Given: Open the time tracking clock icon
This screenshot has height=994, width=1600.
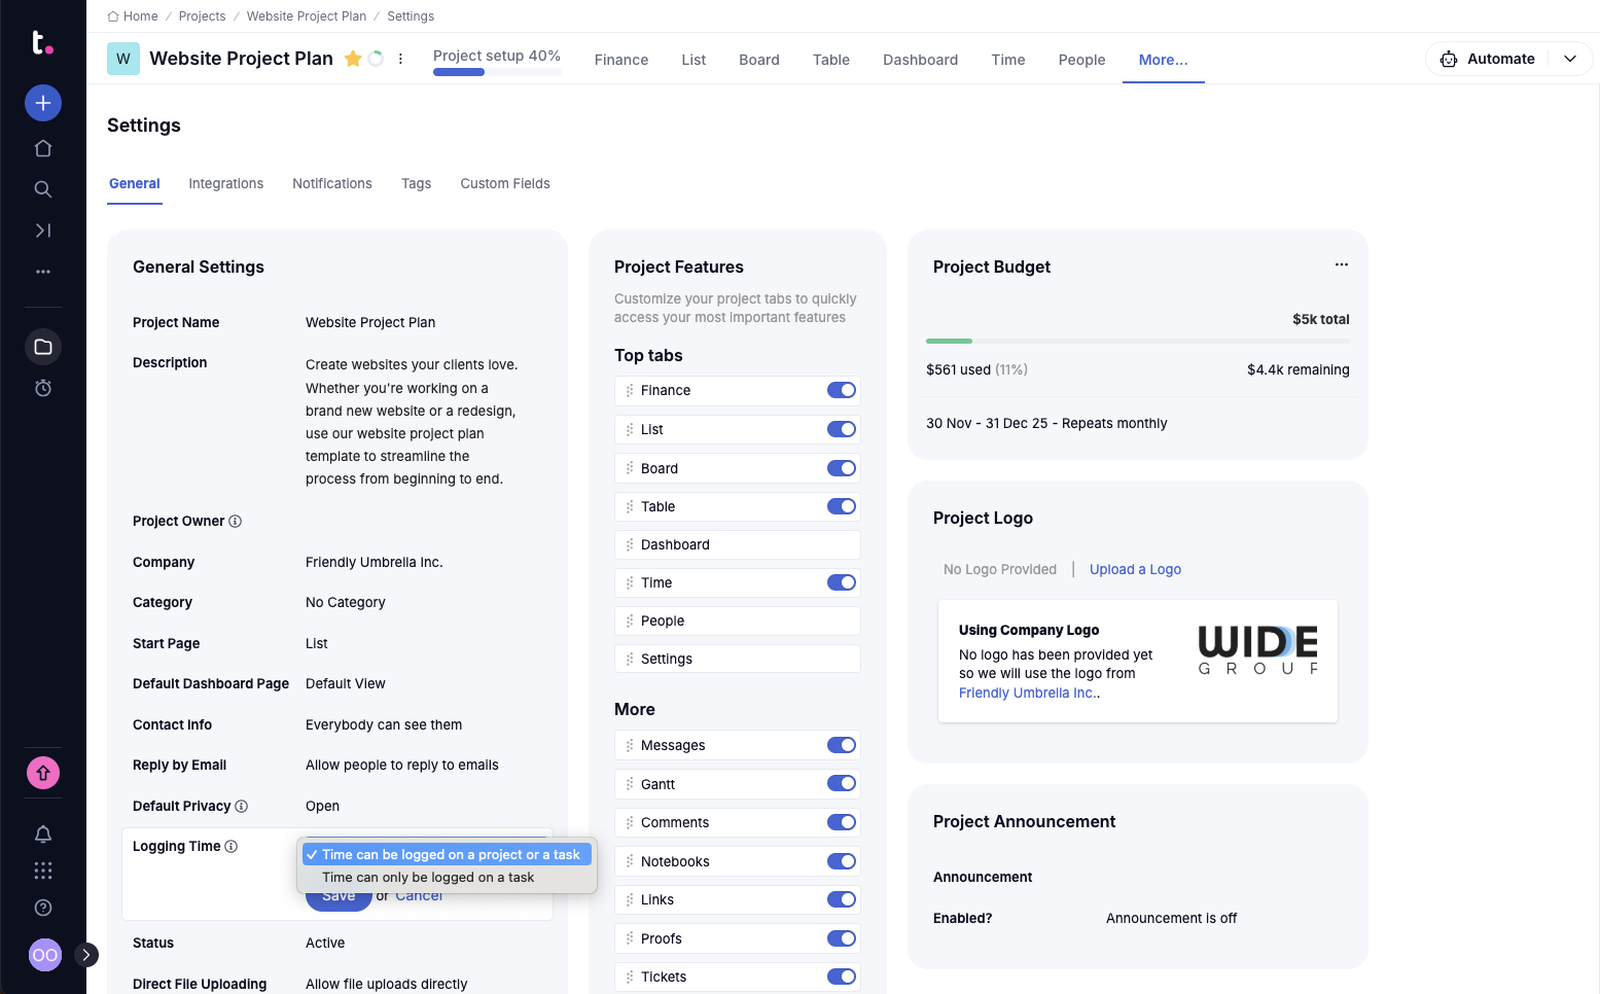Looking at the screenshot, I should click(43, 388).
